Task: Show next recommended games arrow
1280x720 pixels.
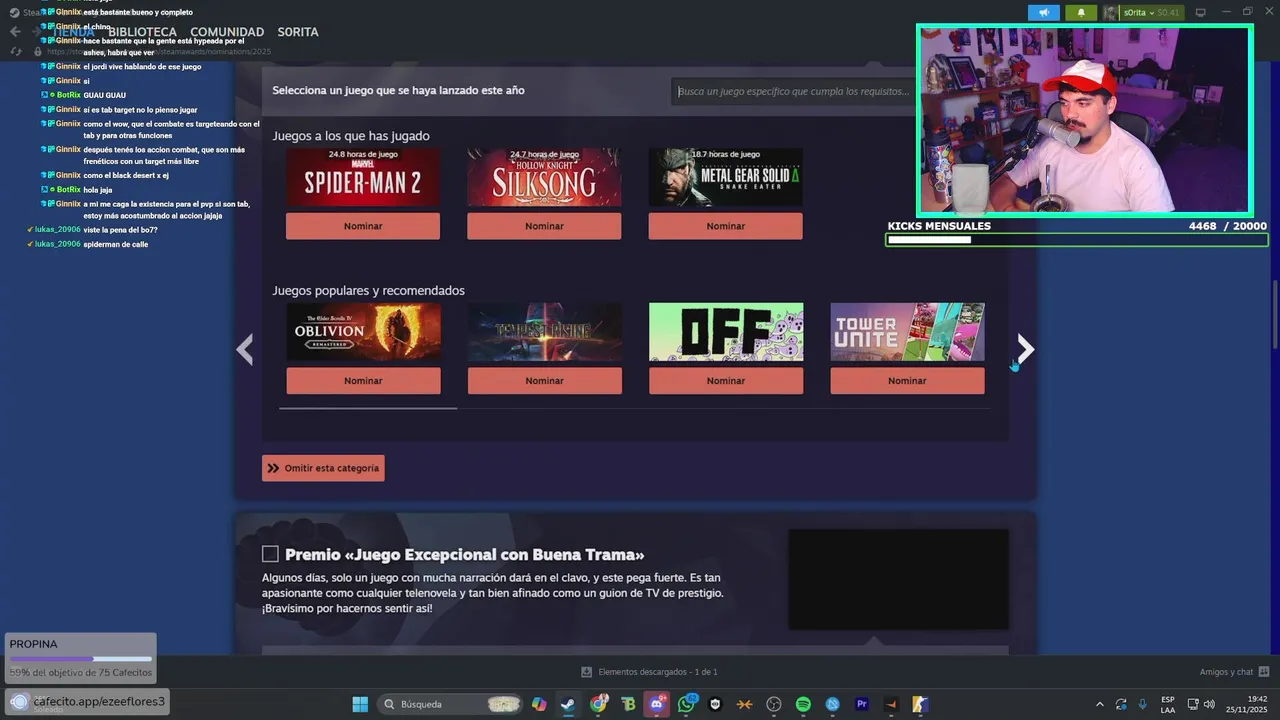Action: (1025, 349)
